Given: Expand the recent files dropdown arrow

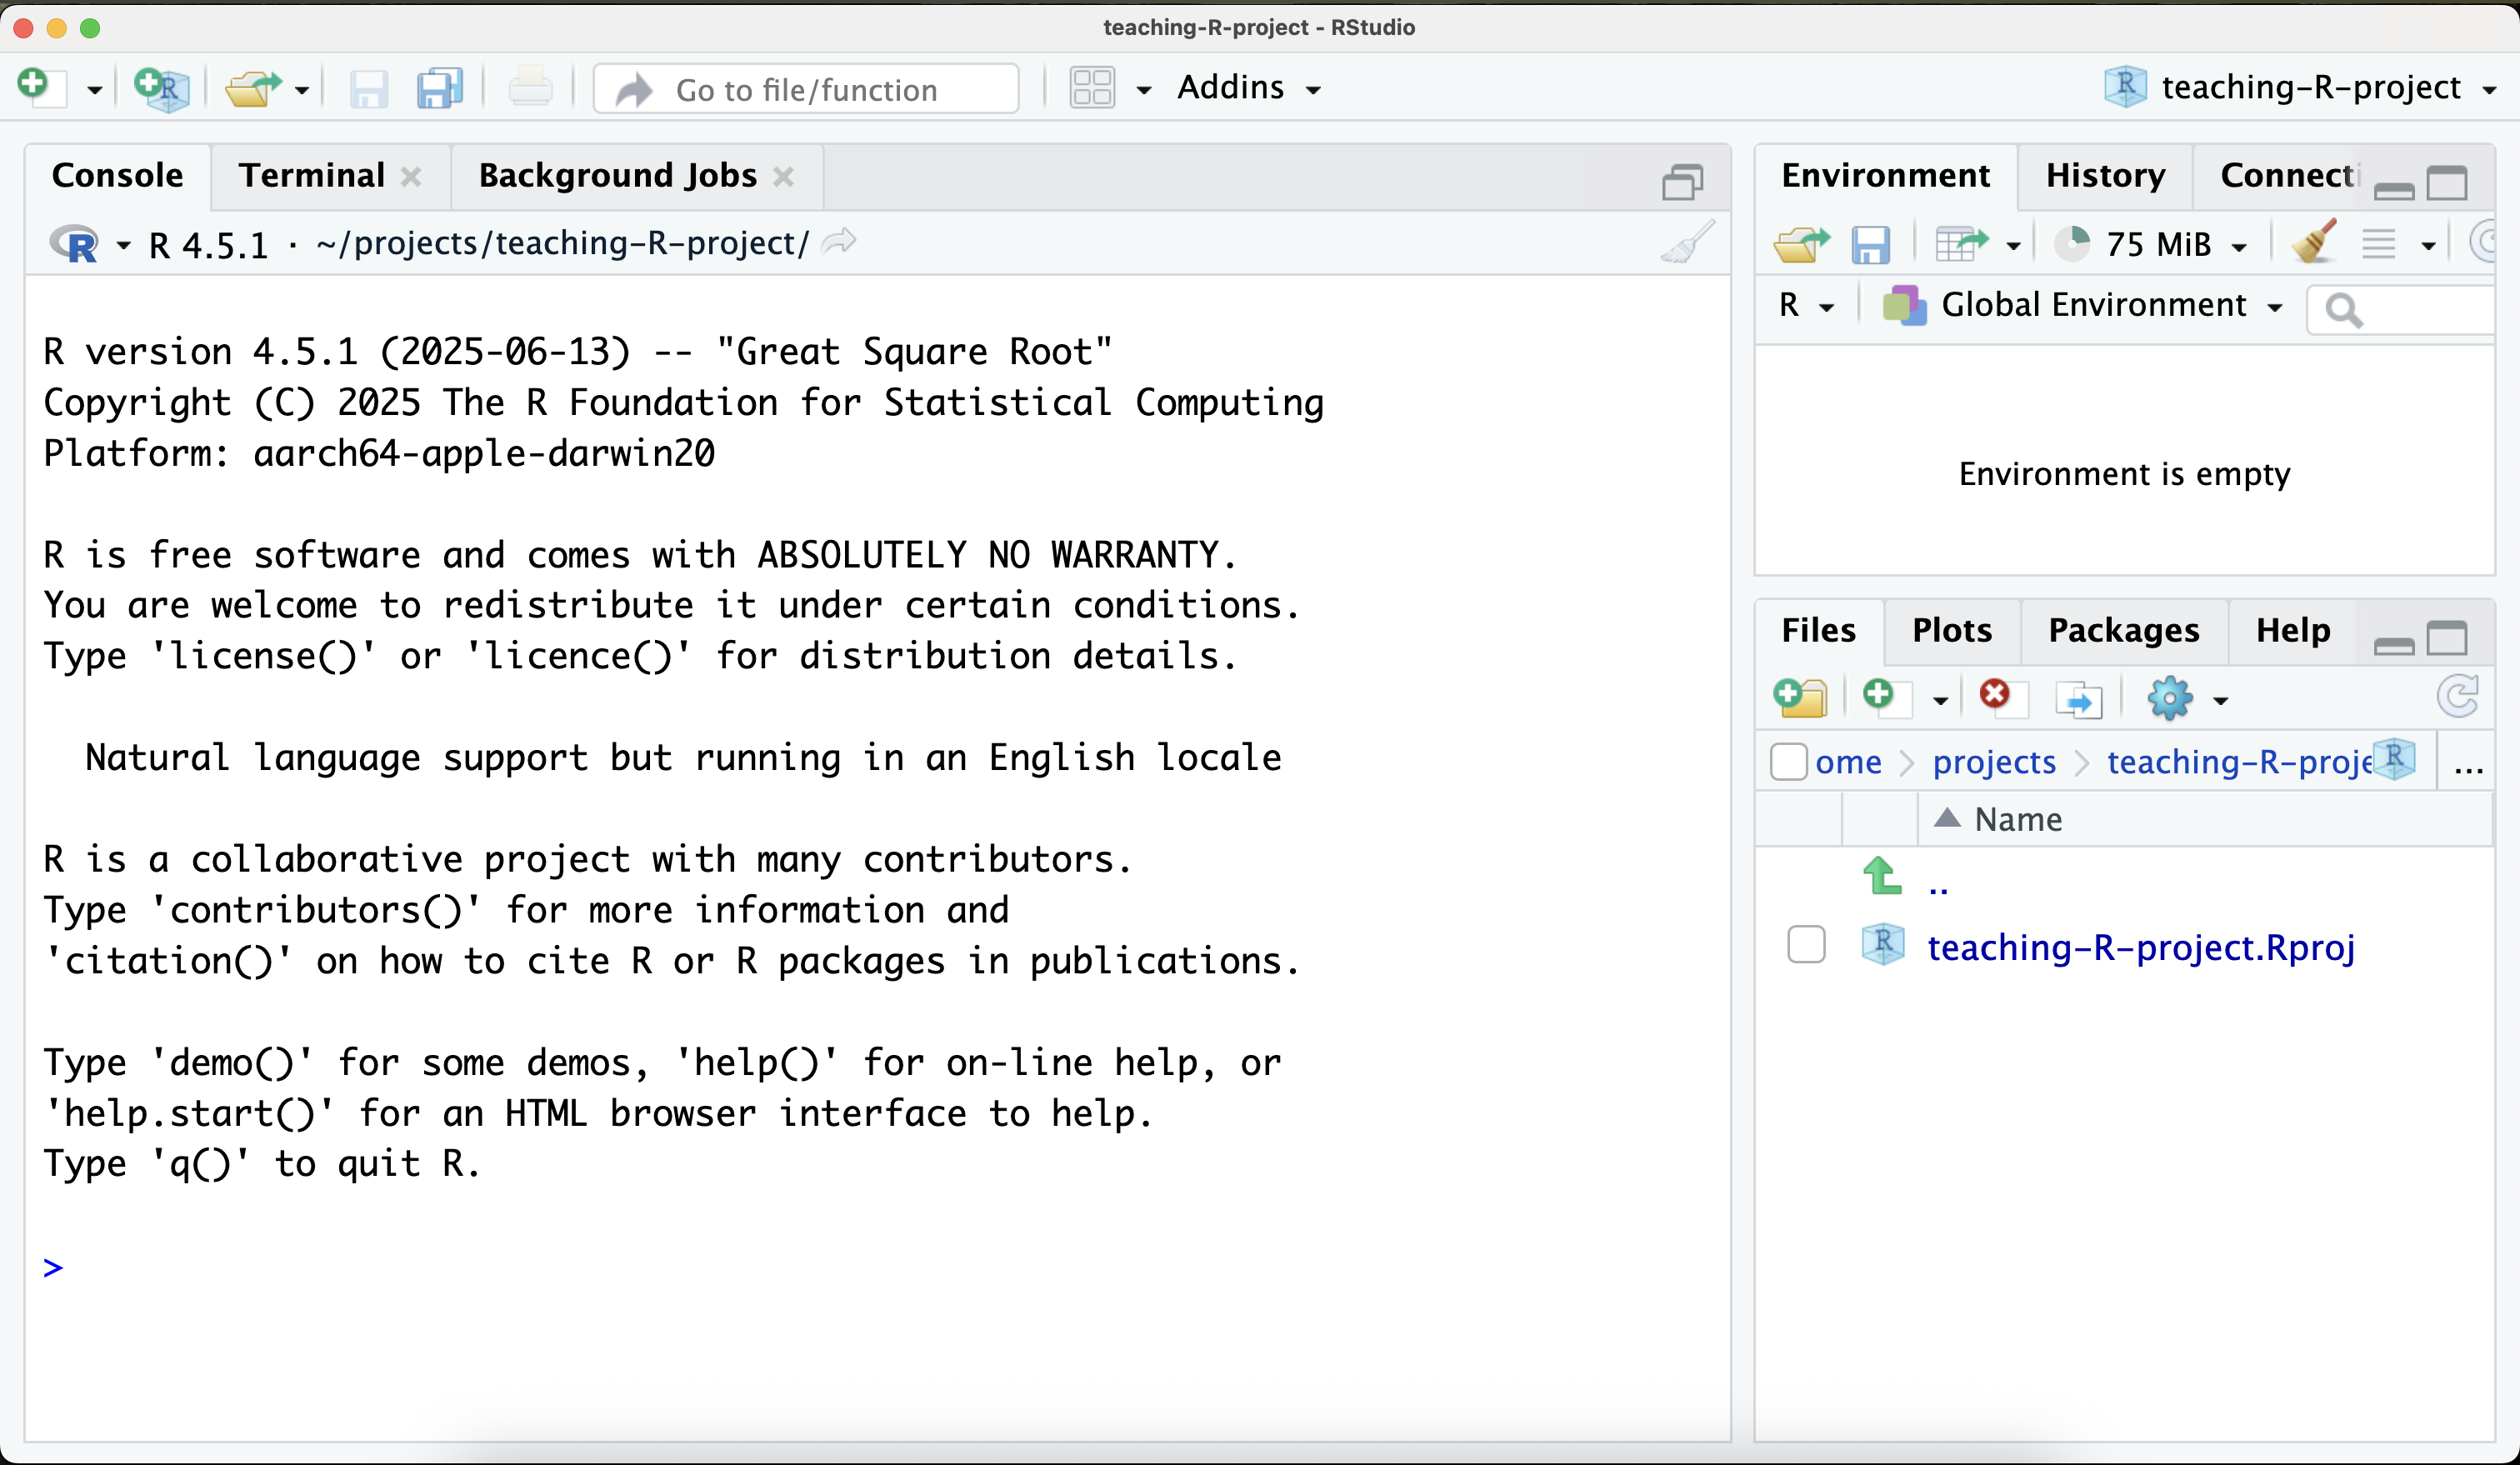Looking at the screenshot, I should [301, 90].
